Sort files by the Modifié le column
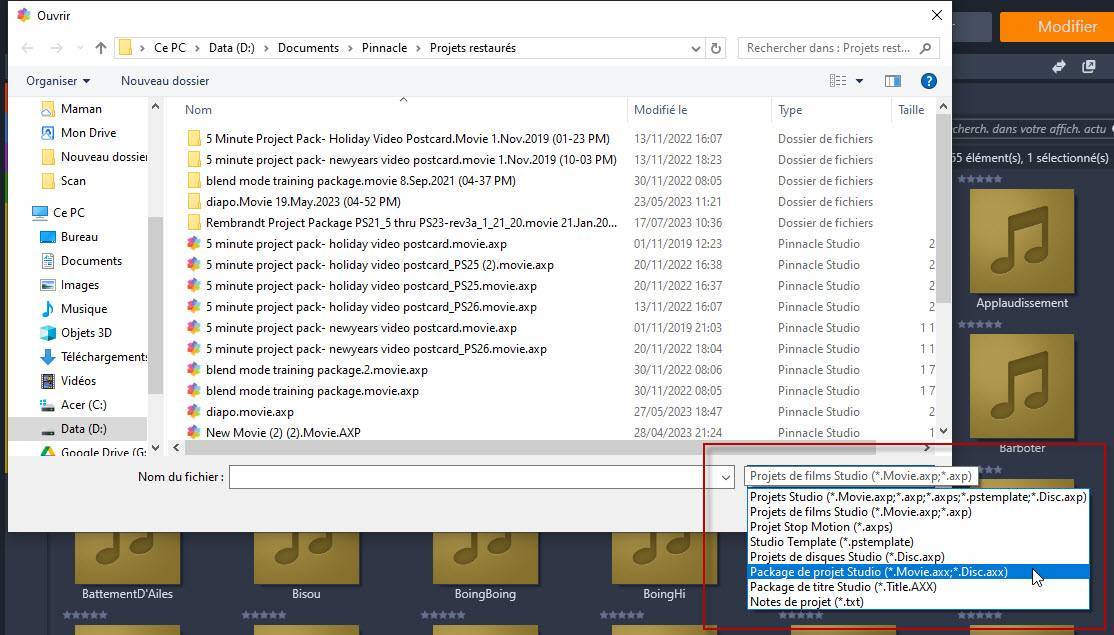Screen dimensions: 1114x635 (661, 109)
